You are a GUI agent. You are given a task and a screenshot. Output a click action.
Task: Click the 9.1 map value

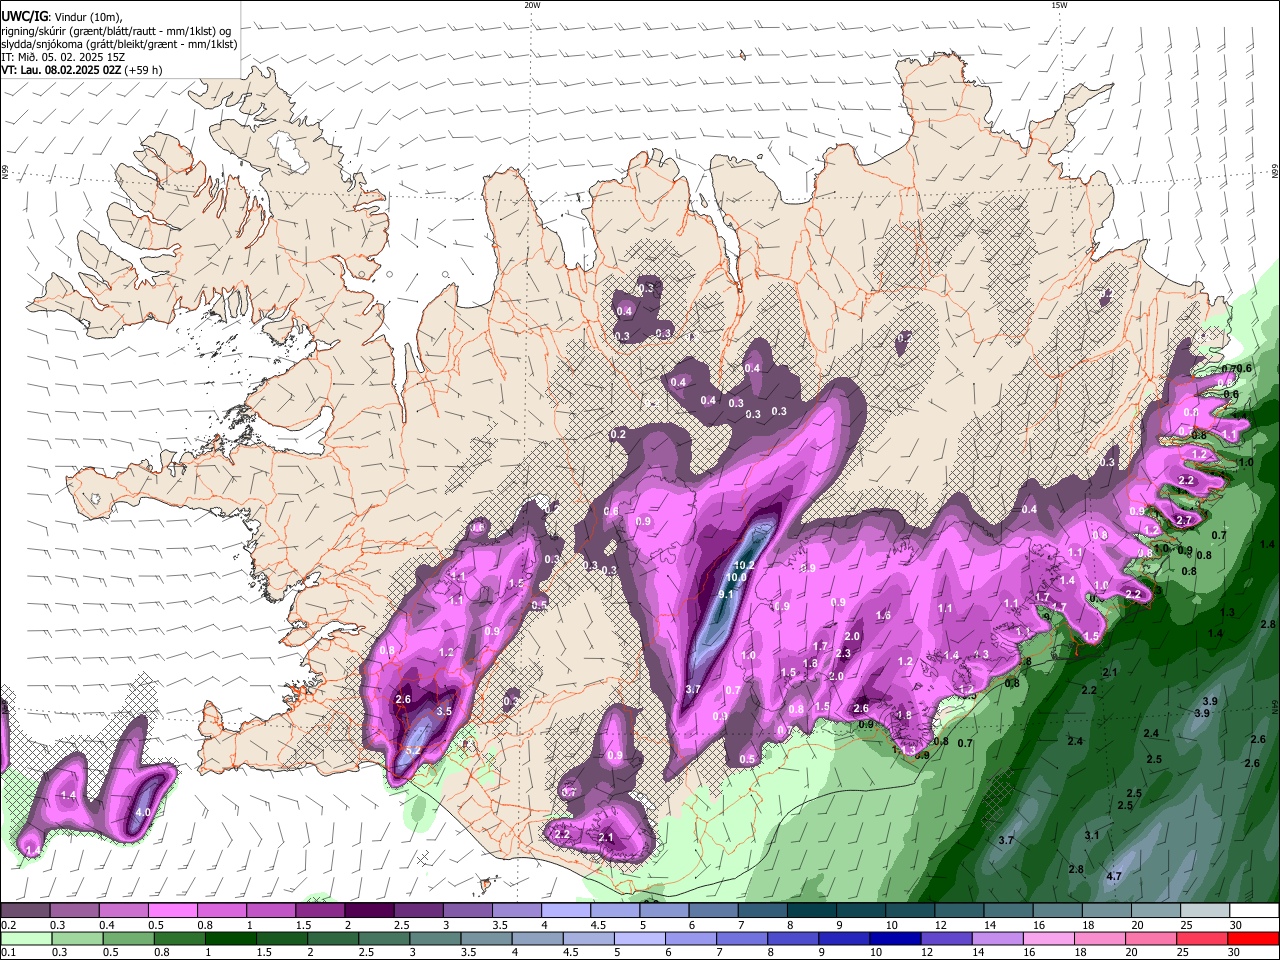[727, 594]
